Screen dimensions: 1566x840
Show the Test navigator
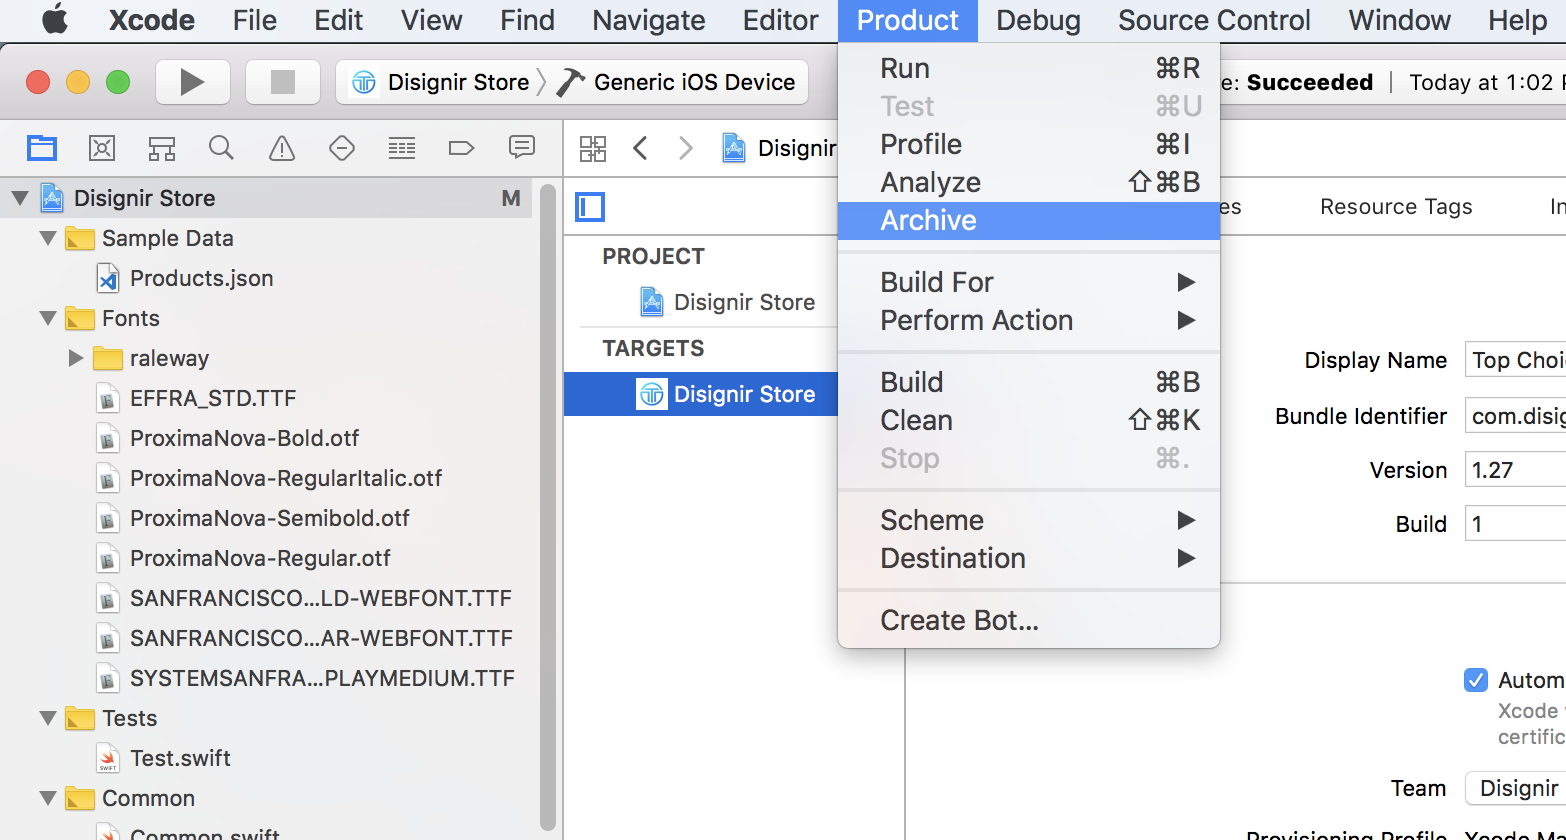[x=342, y=149]
